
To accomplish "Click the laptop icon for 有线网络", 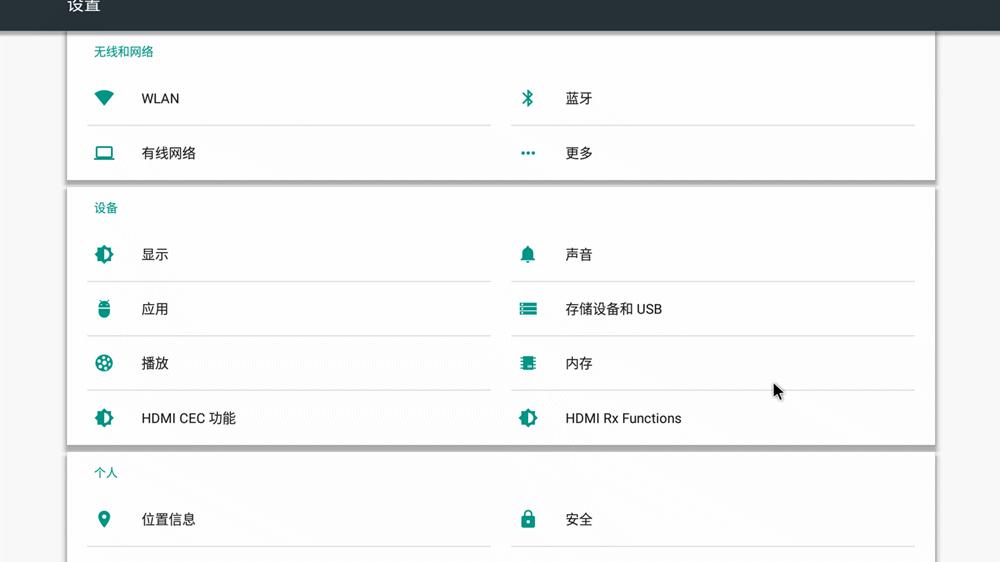I will [x=104, y=153].
